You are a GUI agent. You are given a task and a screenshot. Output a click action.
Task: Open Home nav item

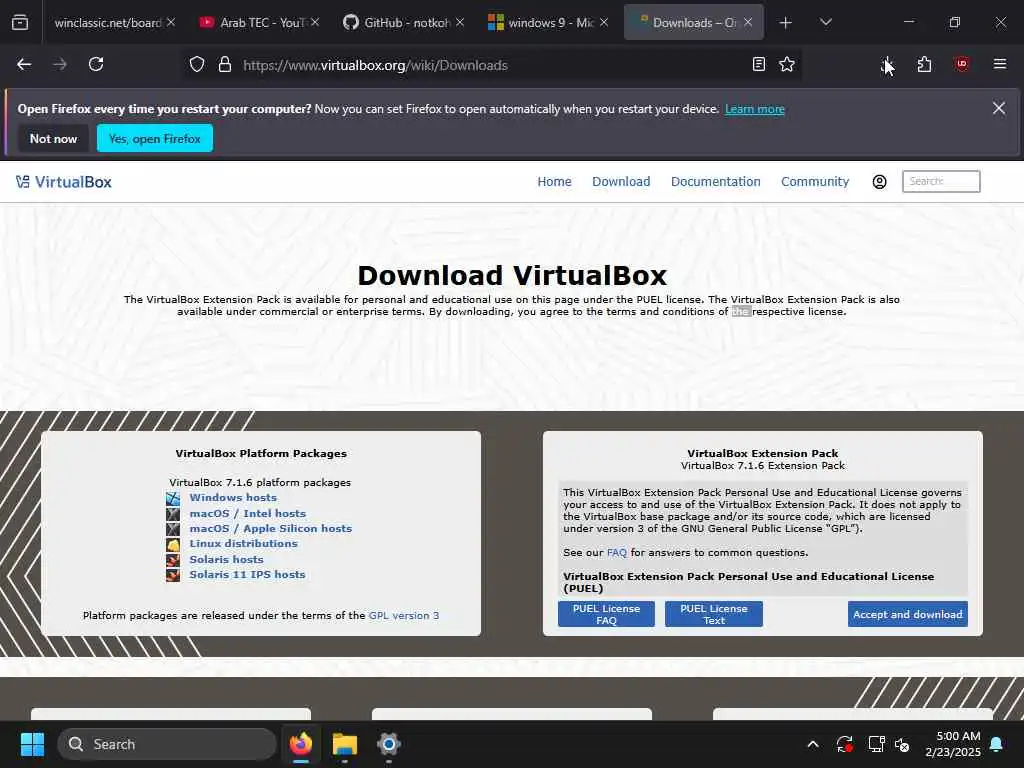(554, 182)
